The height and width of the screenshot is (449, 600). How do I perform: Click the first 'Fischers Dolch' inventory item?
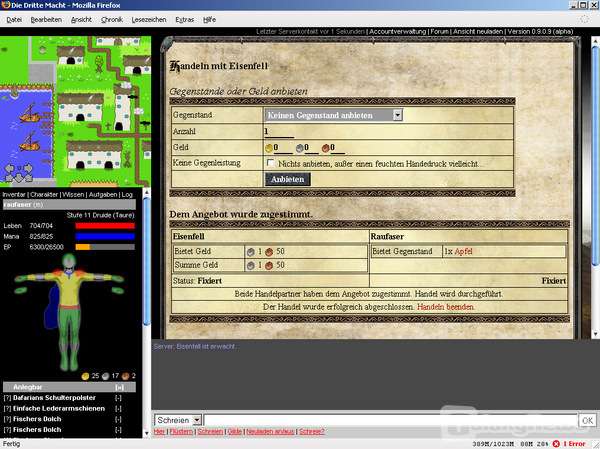click(37, 419)
